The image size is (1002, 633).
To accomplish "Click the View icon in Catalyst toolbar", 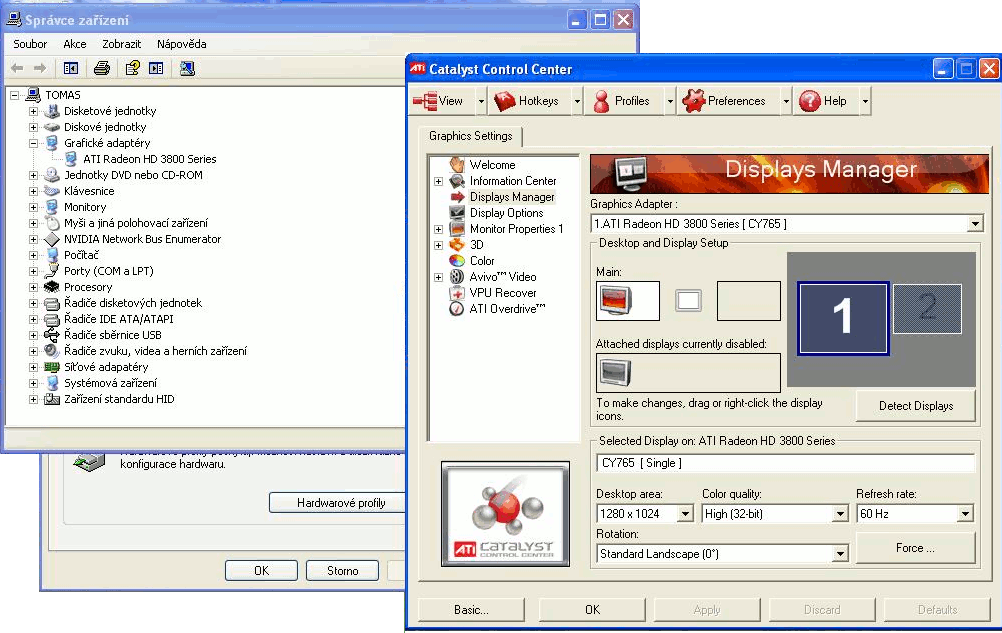I will [x=425, y=101].
